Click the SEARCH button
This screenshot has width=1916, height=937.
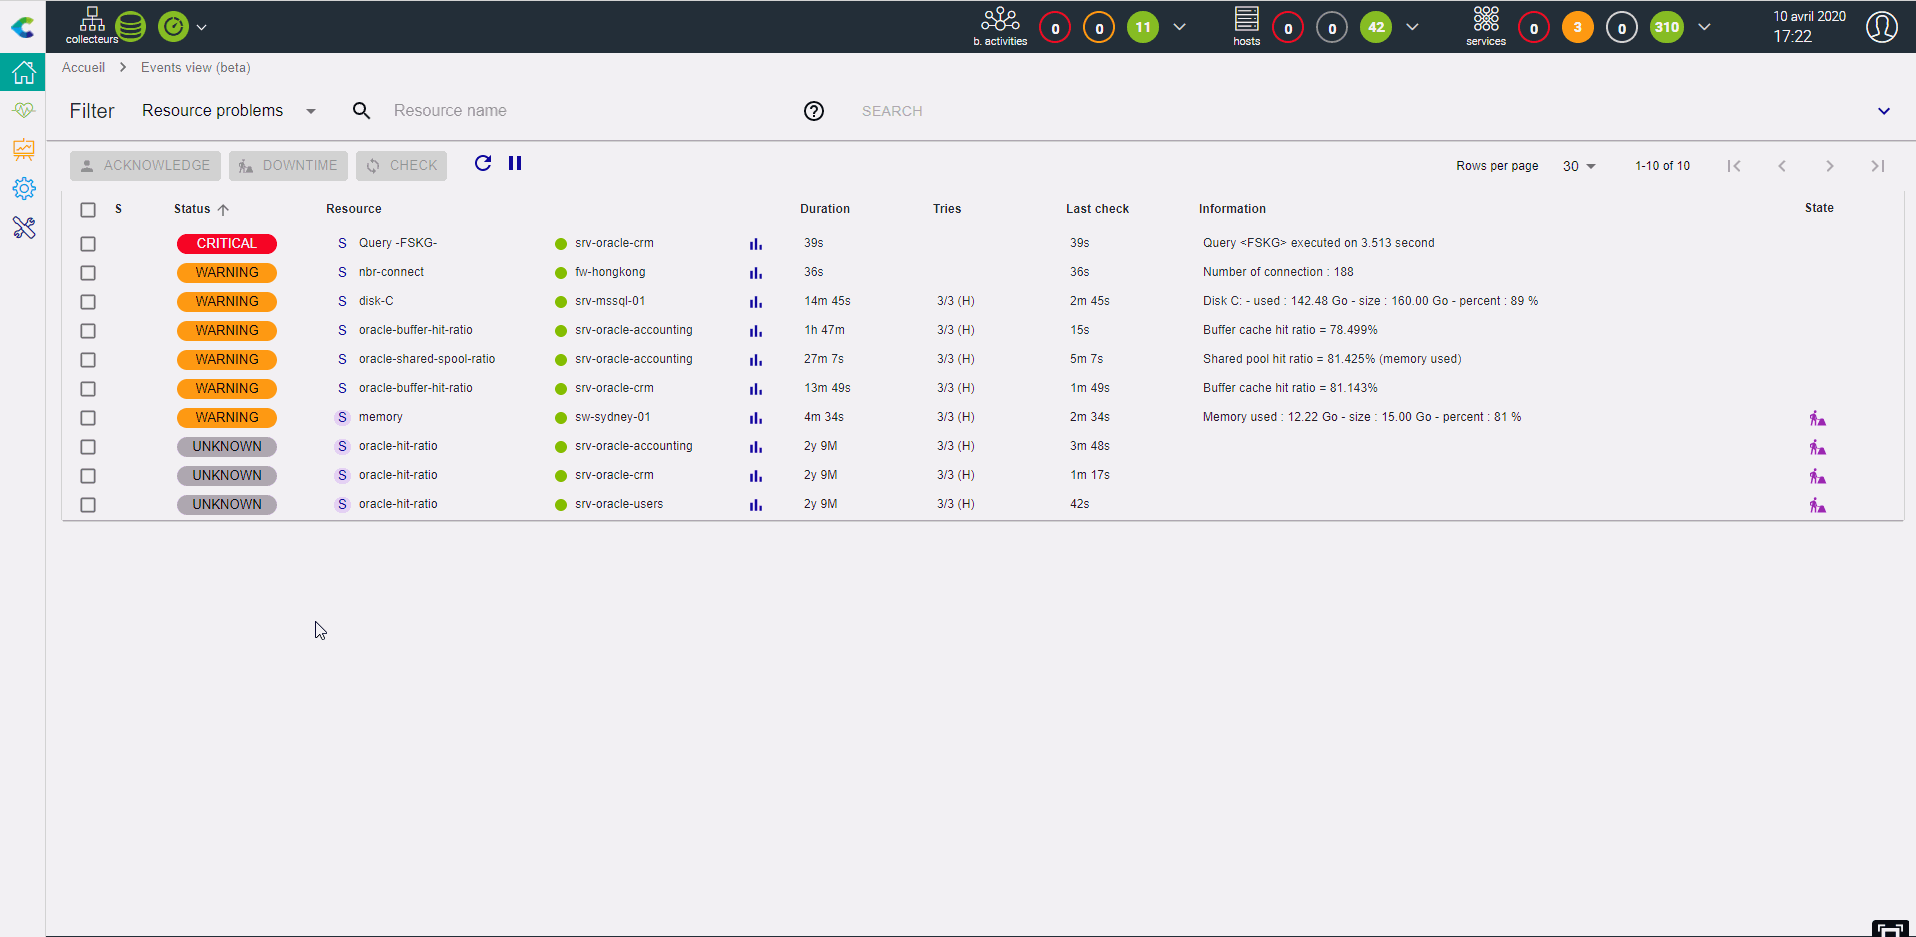click(892, 111)
